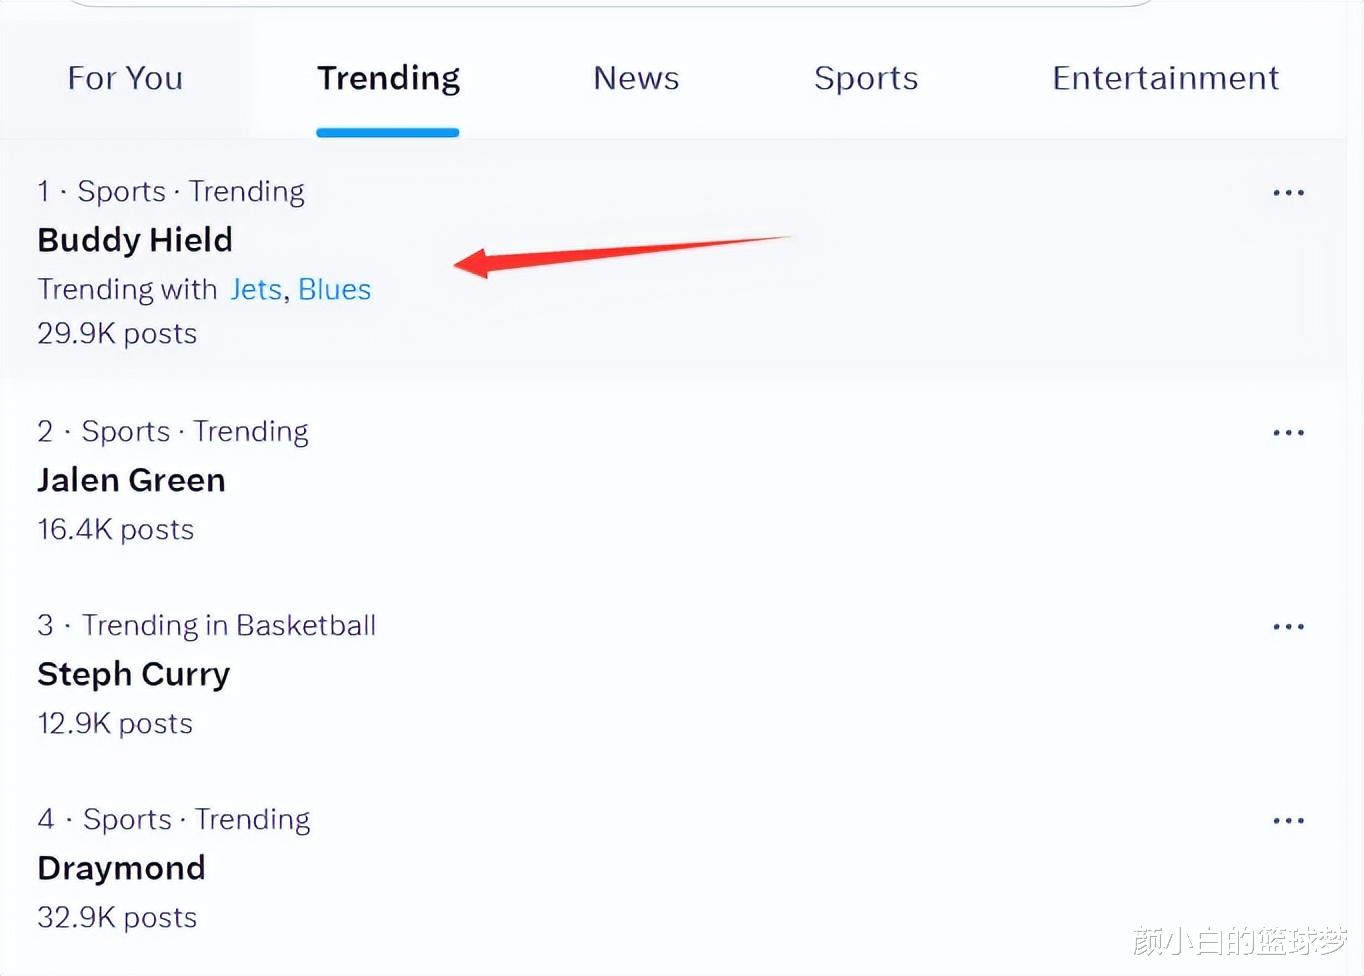Open more options for Steph Curry trend
This screenshot has width=1364, height=976.
tap(1288, 626)
